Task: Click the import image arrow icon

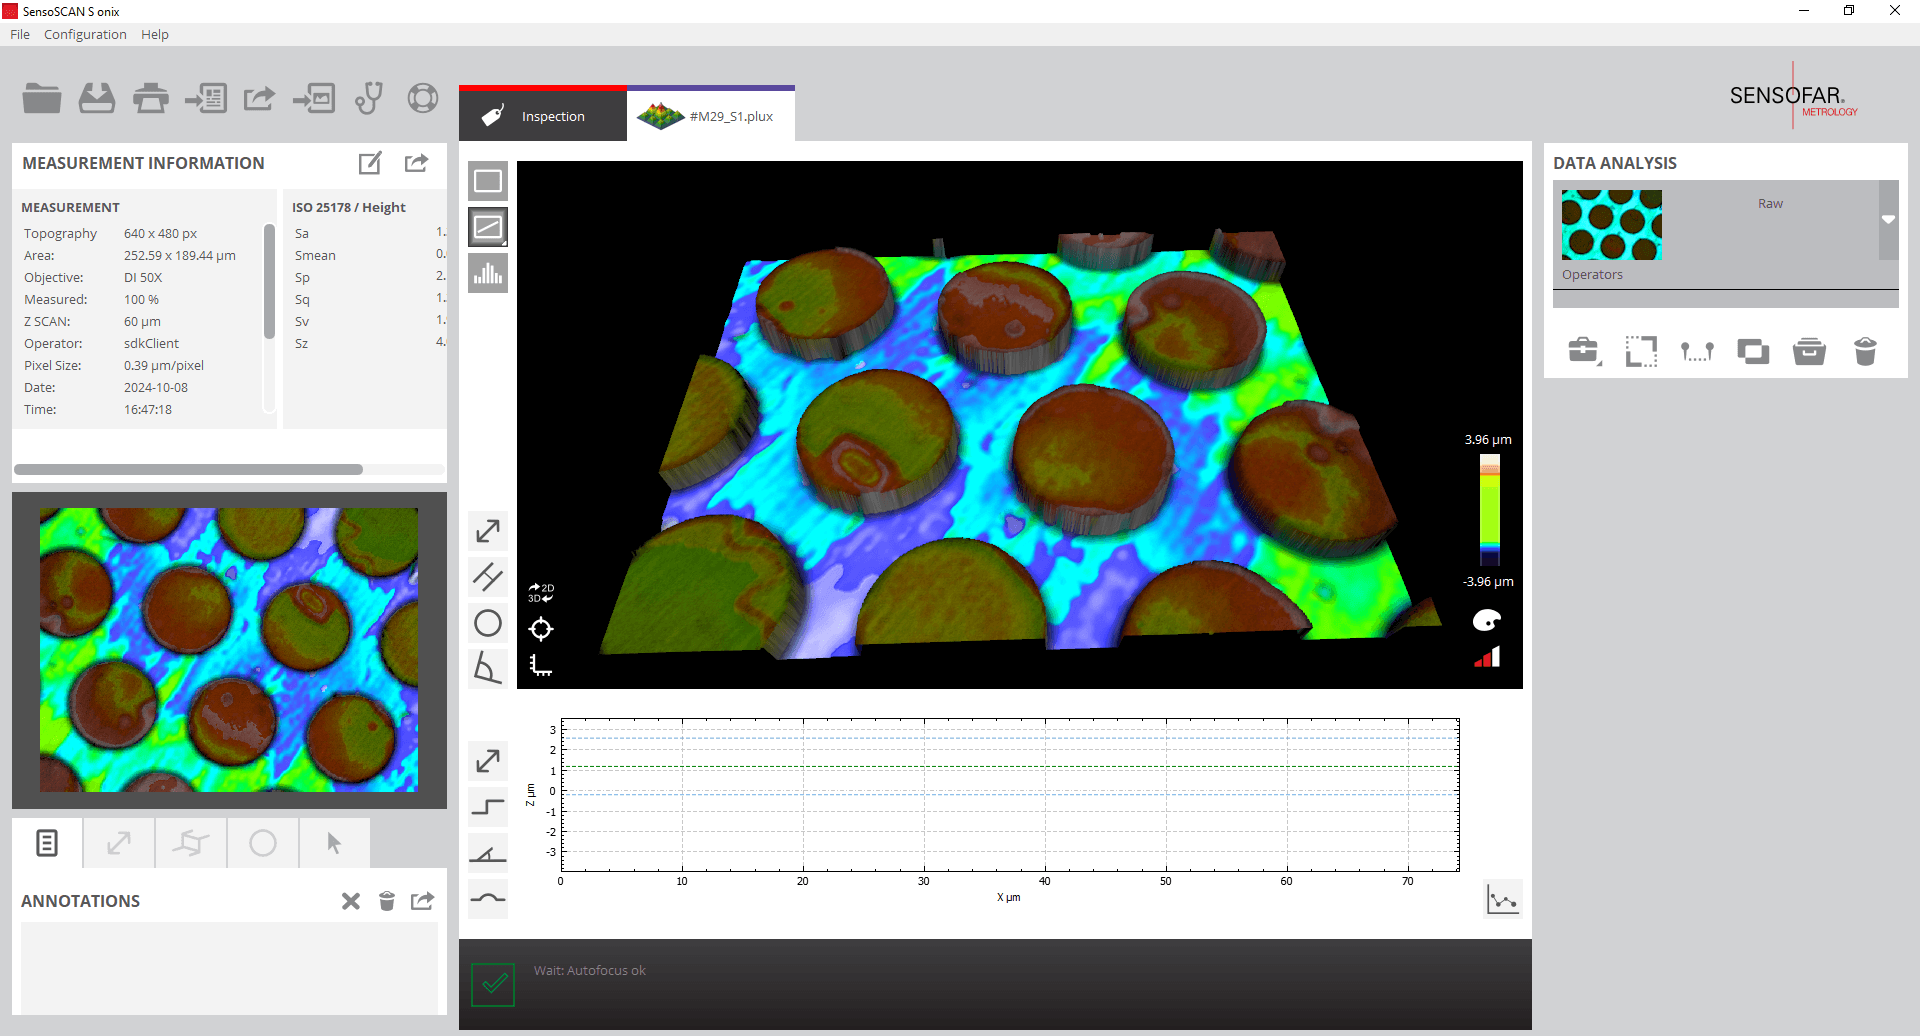Action: click(314, 98)
